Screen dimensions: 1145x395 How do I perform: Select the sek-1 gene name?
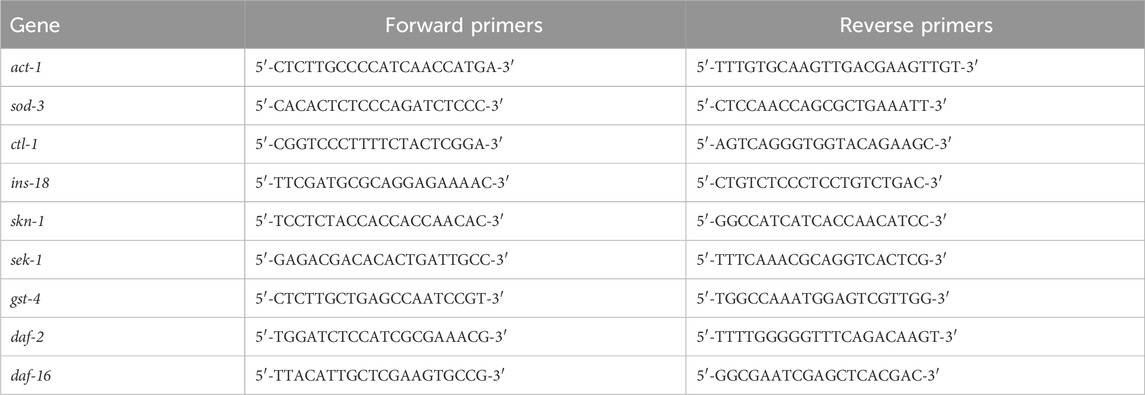[29, 260]
